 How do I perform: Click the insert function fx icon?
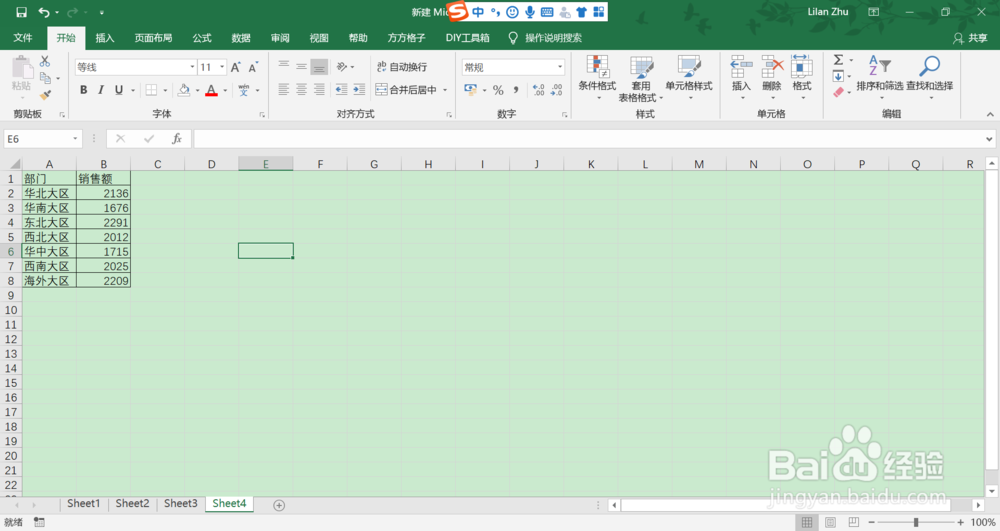(177, 138)
